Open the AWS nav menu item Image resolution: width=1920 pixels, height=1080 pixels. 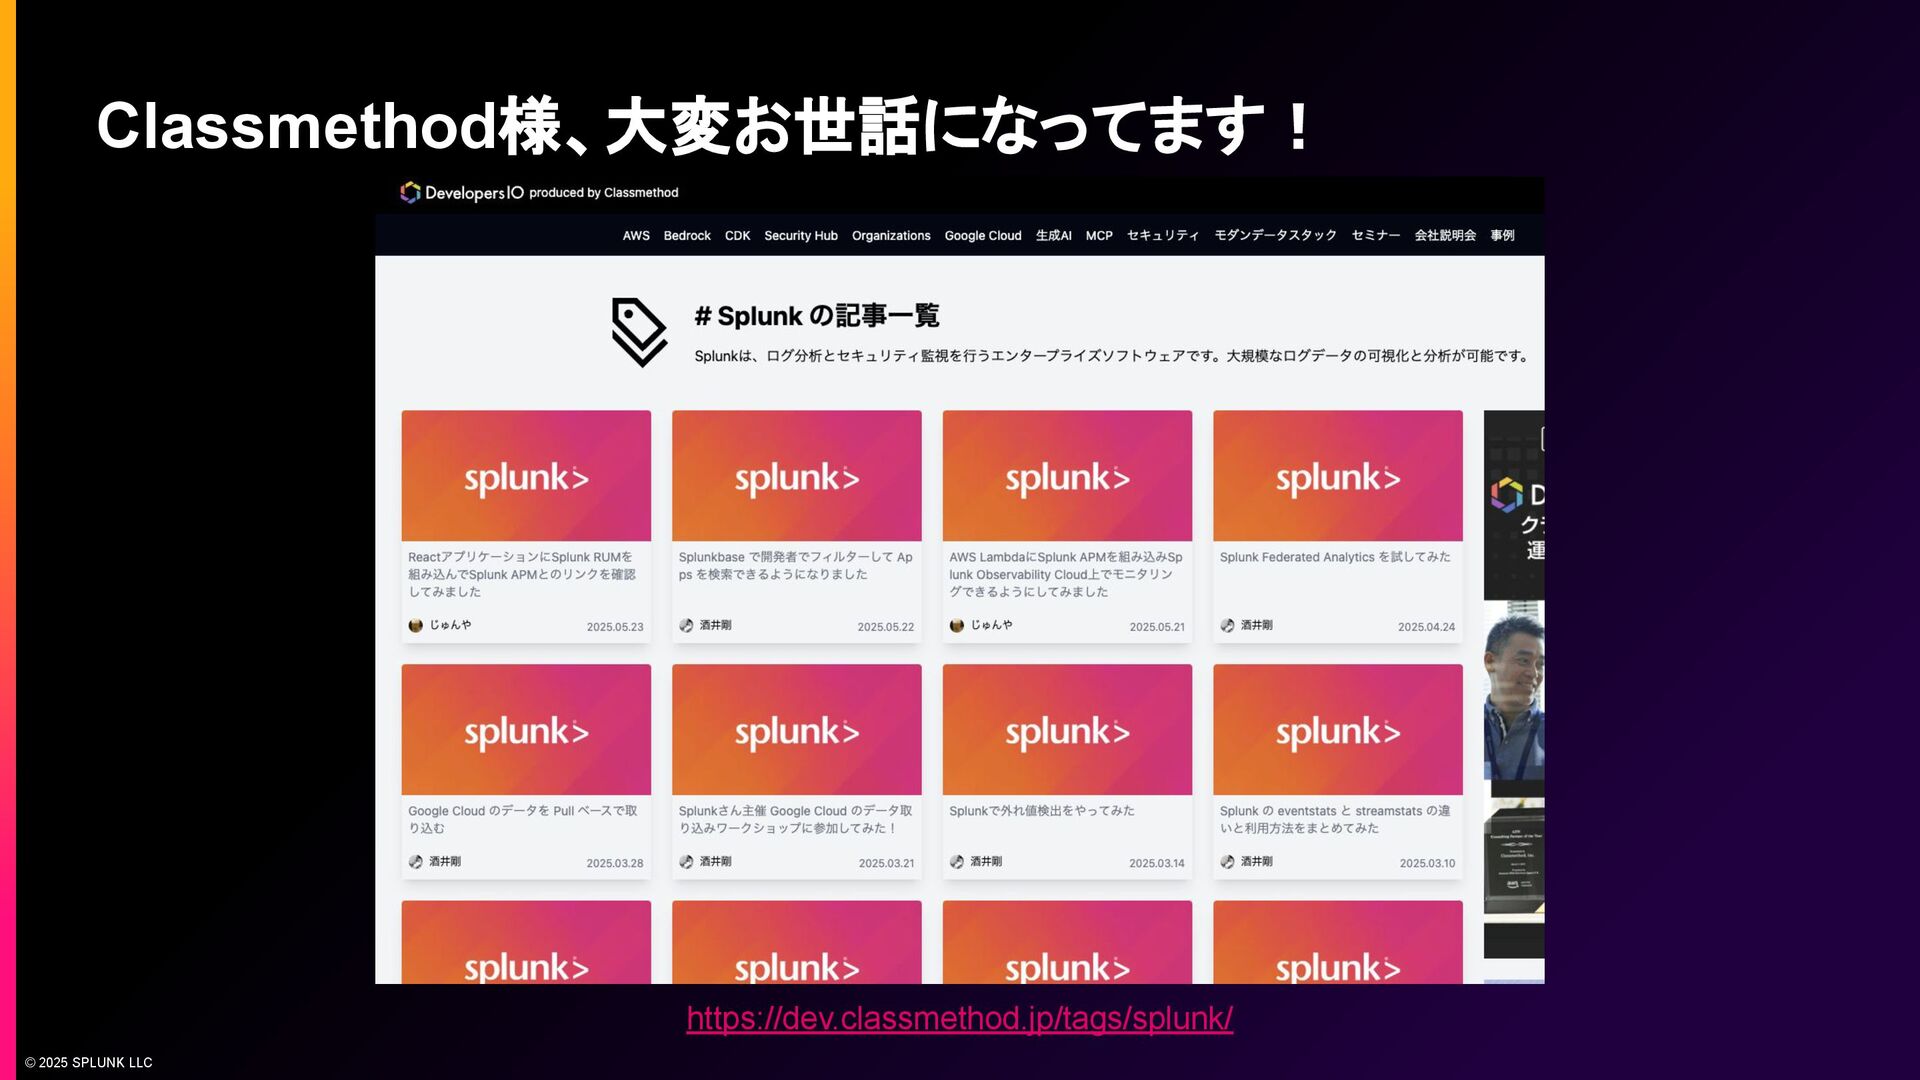point(636,236)
